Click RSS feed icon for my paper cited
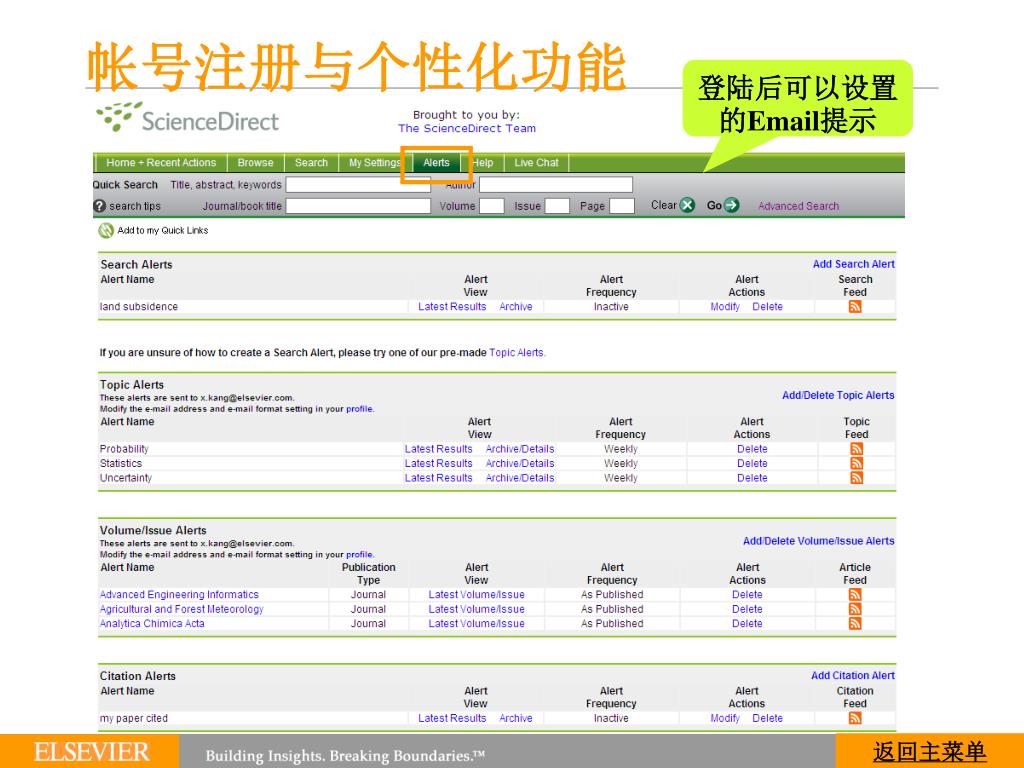1024x768 pixels. pos(855,718)
